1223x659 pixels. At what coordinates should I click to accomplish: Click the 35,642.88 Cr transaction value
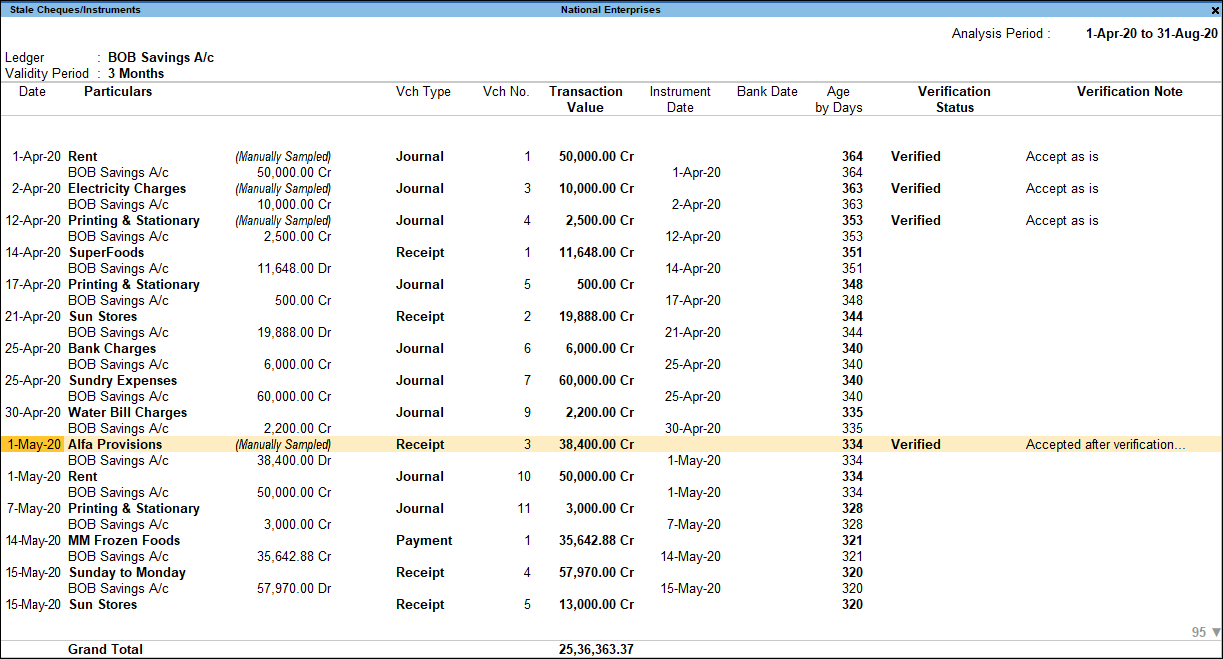[x=596, y=541]
